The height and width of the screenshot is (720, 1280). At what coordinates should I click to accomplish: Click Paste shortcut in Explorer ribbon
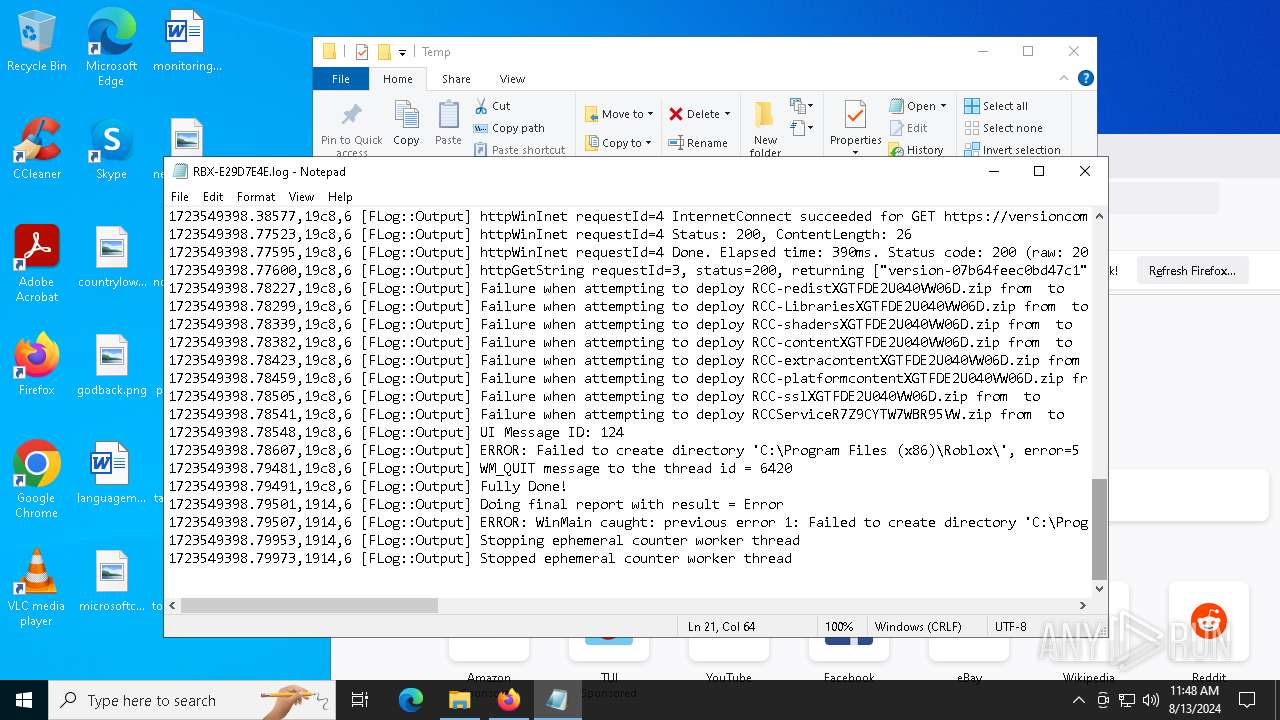519,150
